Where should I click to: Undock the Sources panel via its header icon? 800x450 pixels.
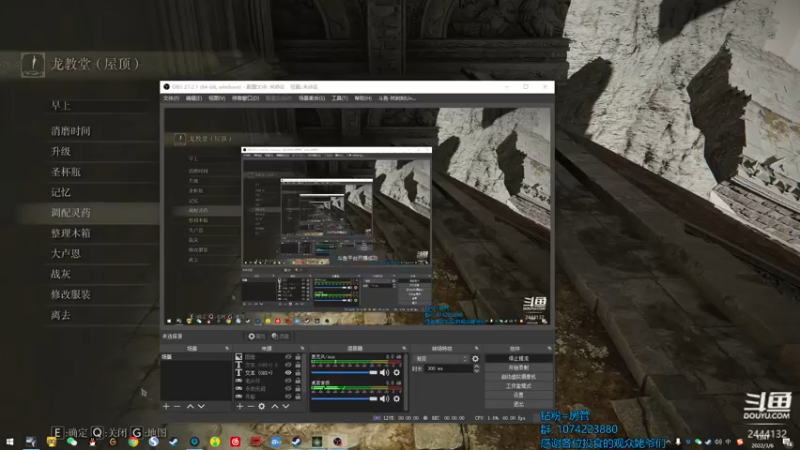click(x=302, y=348)
